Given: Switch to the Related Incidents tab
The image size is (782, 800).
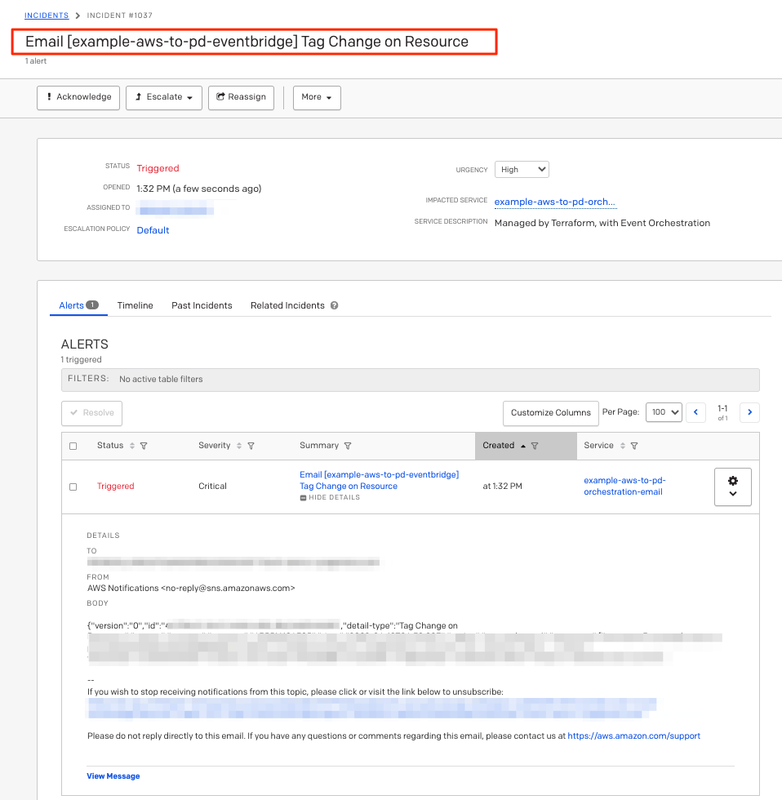Looking at the screenshot, I should pos(287,305).
